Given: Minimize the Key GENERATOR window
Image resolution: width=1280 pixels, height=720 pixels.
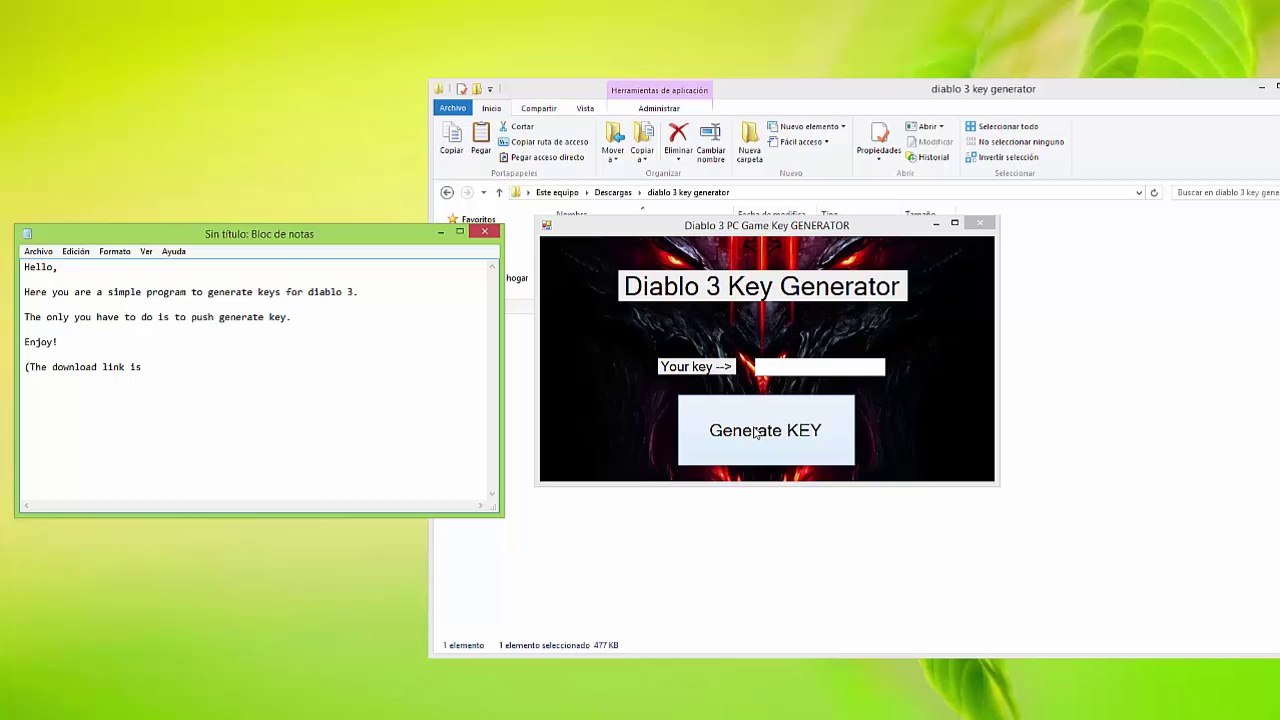Looking at the screenshot, I should (936, 224).
